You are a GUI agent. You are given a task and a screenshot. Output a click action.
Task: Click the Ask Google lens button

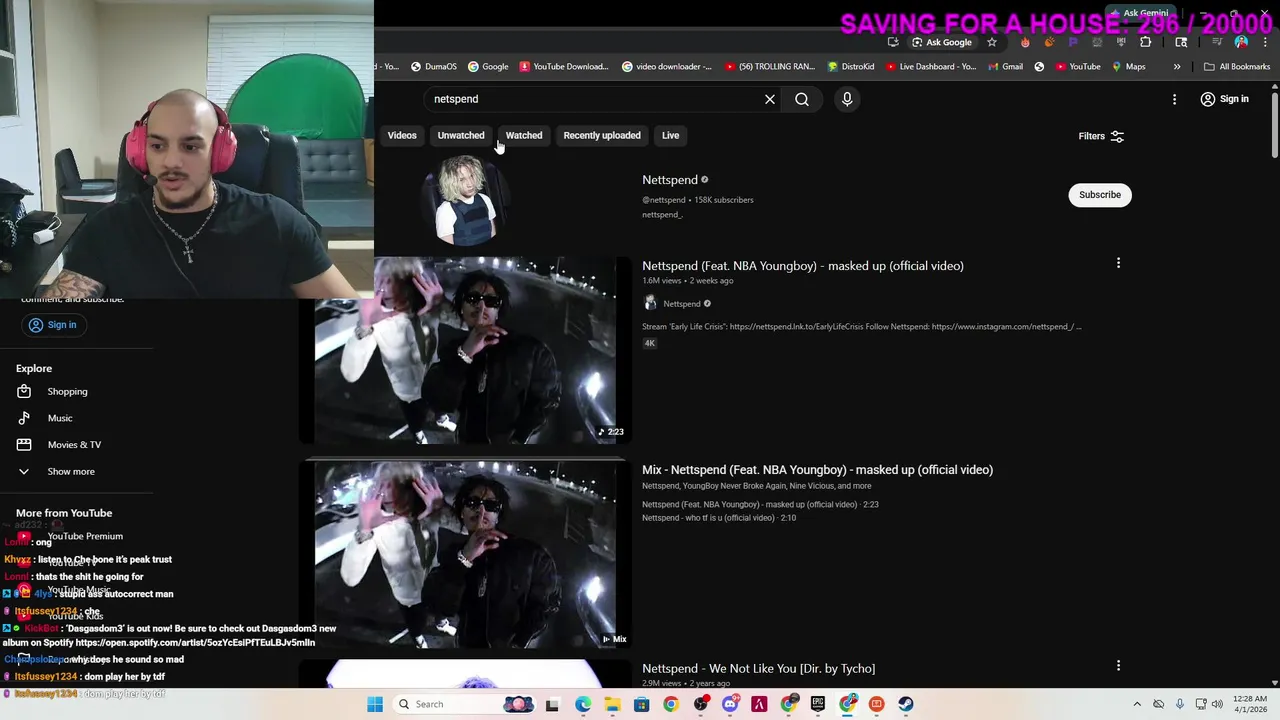pos(942,42)
